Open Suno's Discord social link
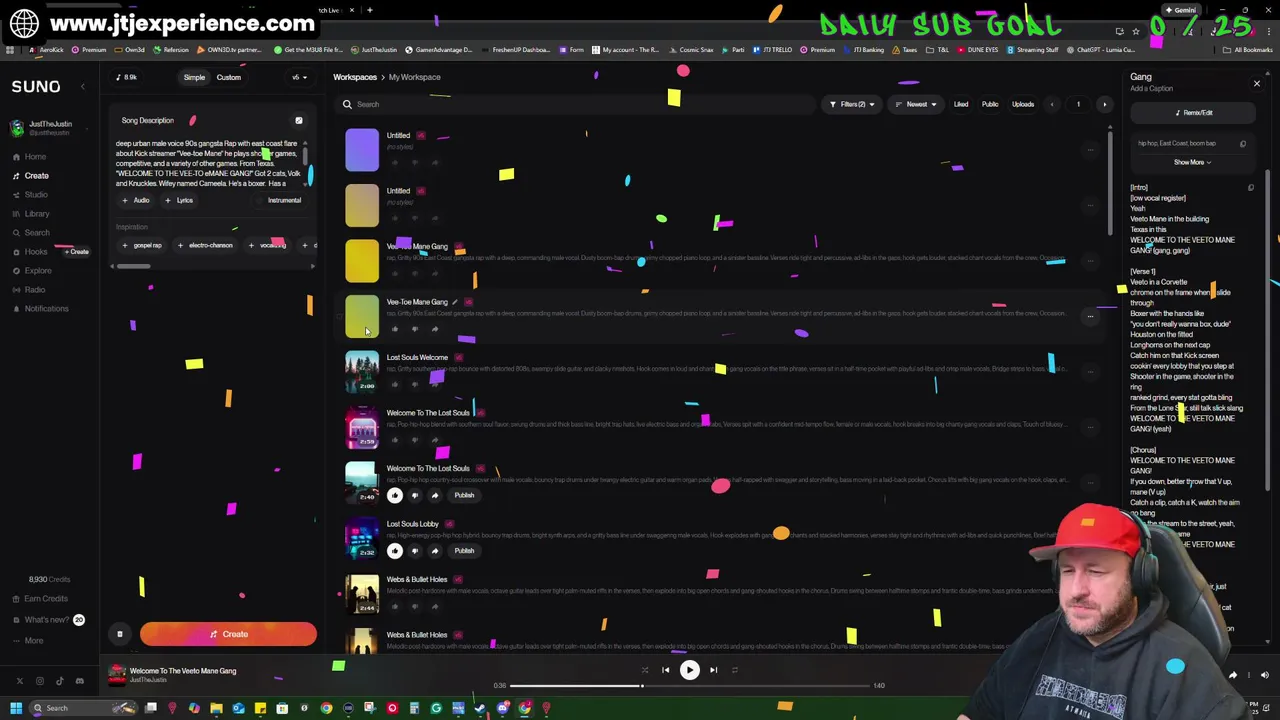 [x=79, y=681]
